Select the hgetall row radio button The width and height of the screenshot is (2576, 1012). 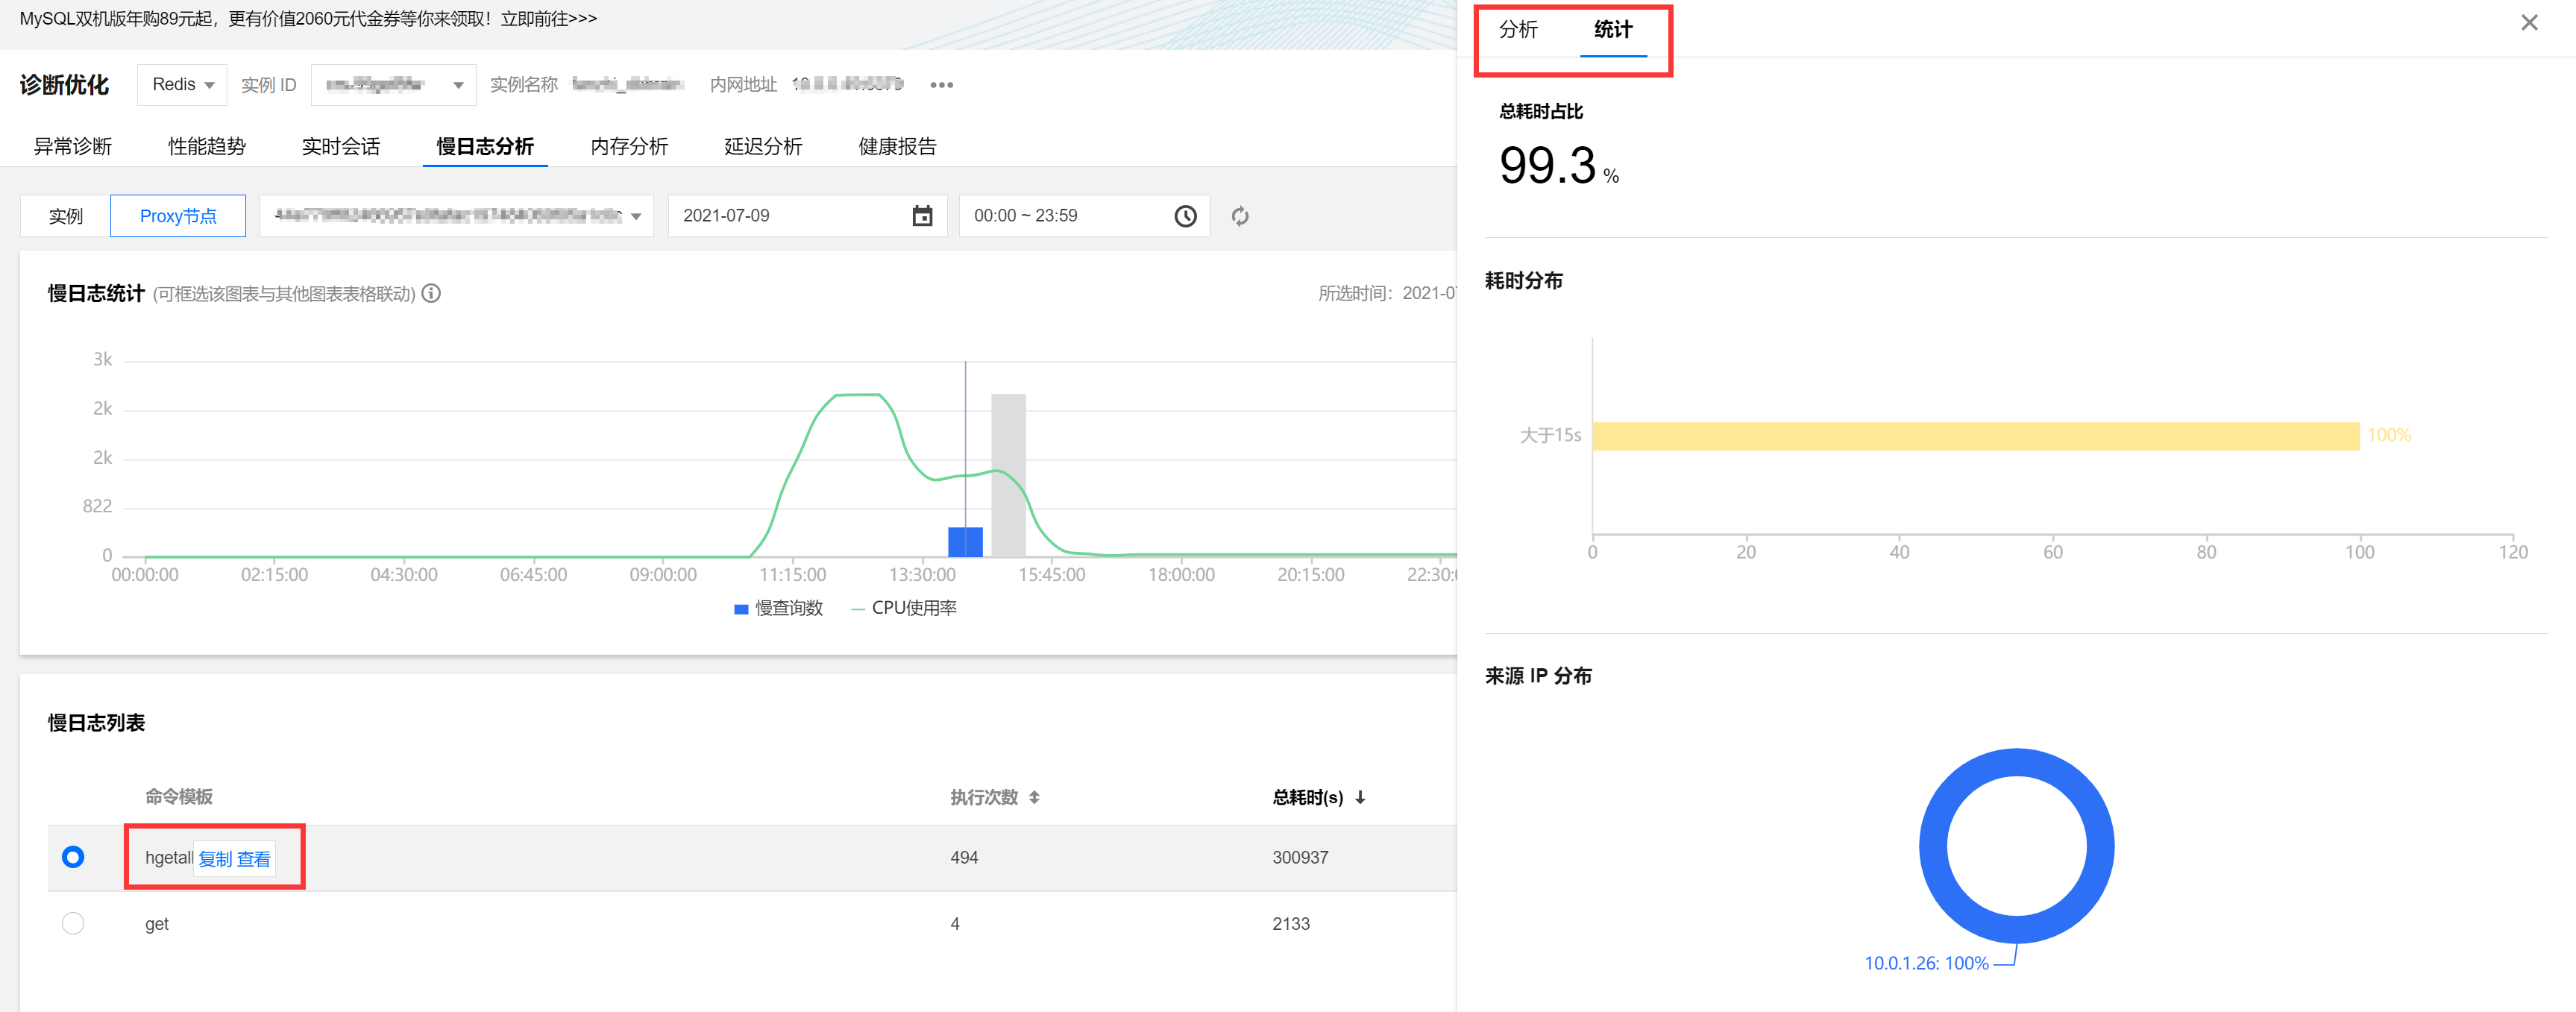(73, 857)
